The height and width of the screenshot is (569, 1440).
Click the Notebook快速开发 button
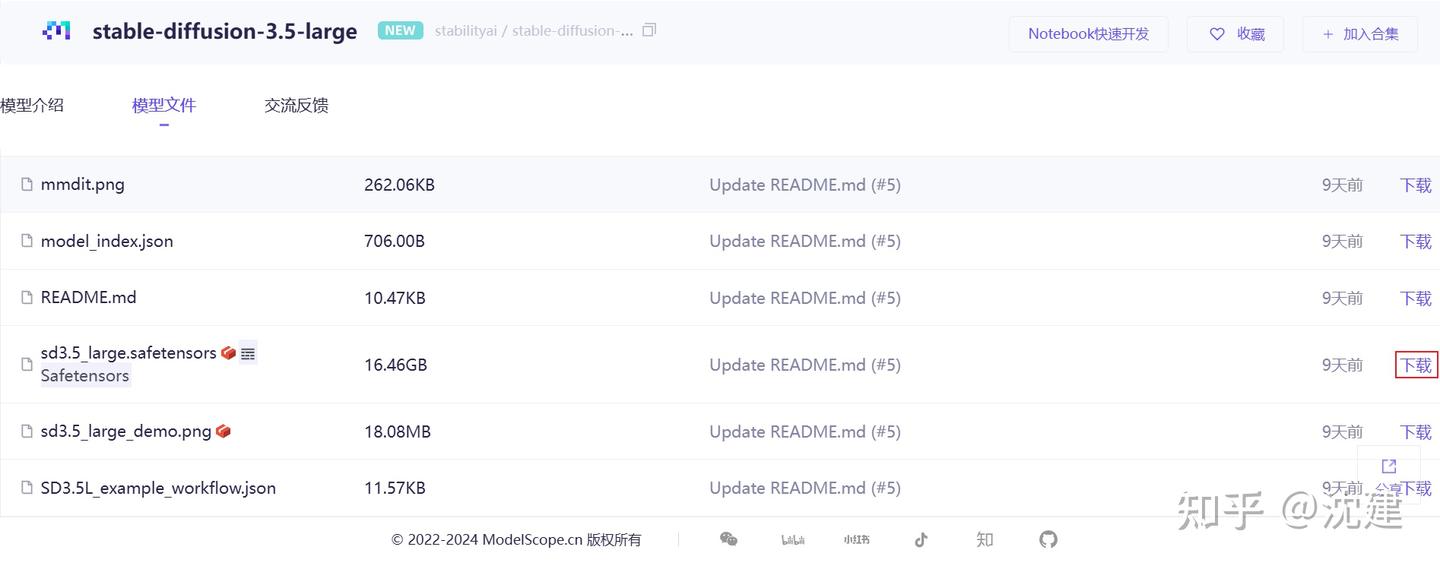(1088, 34)
